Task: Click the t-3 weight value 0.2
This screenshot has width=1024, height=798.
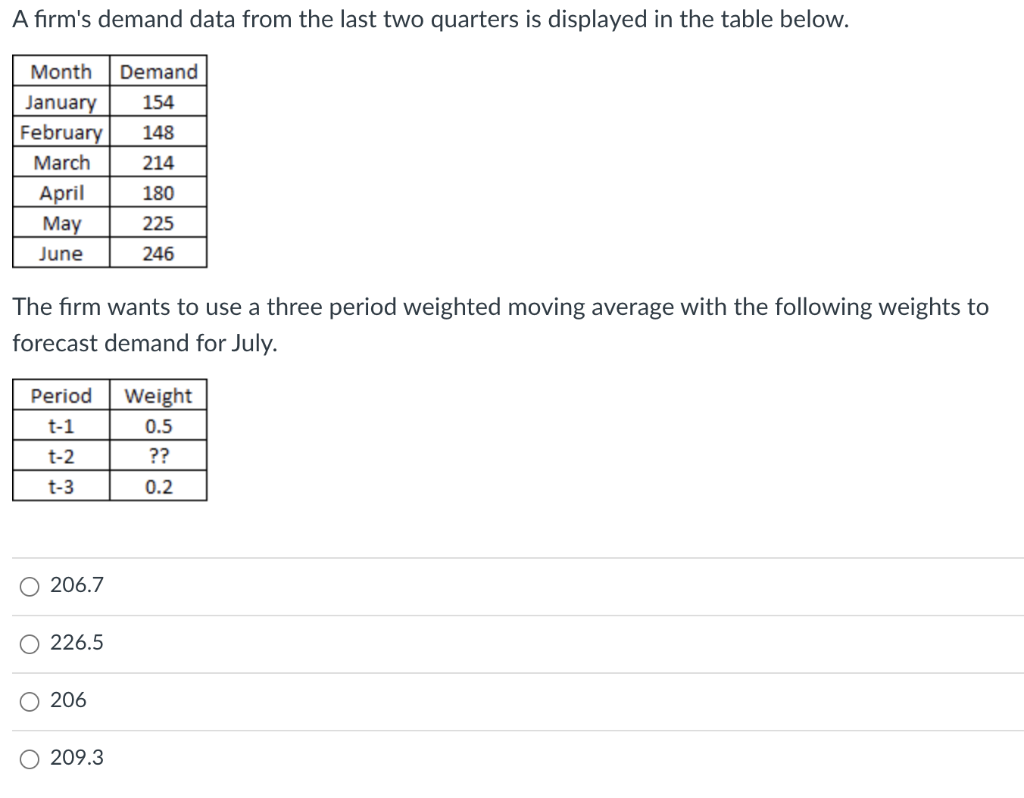Action: pyautogui.click(x=157, y=486)
